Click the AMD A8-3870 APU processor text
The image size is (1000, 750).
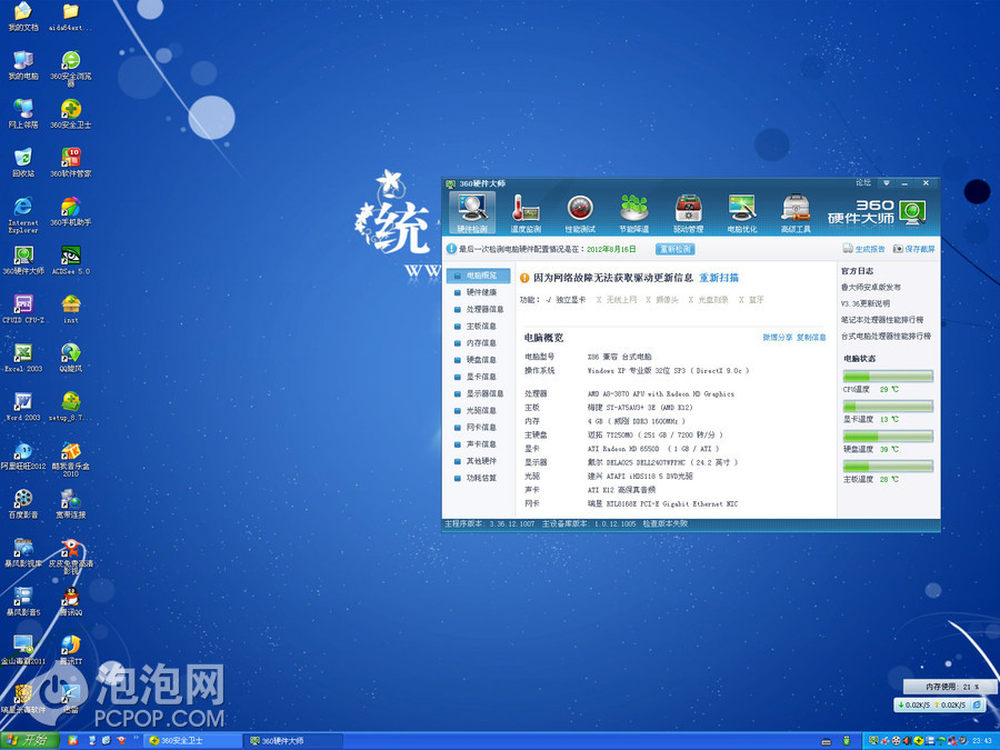(661, 394)
